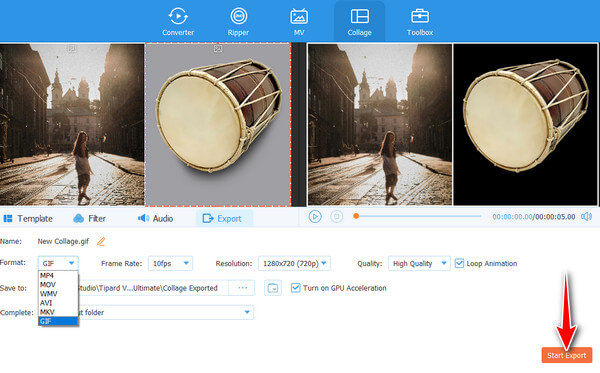Screen dimensions: 600x373
Task: Open the Ripper module
Action: 238,21
